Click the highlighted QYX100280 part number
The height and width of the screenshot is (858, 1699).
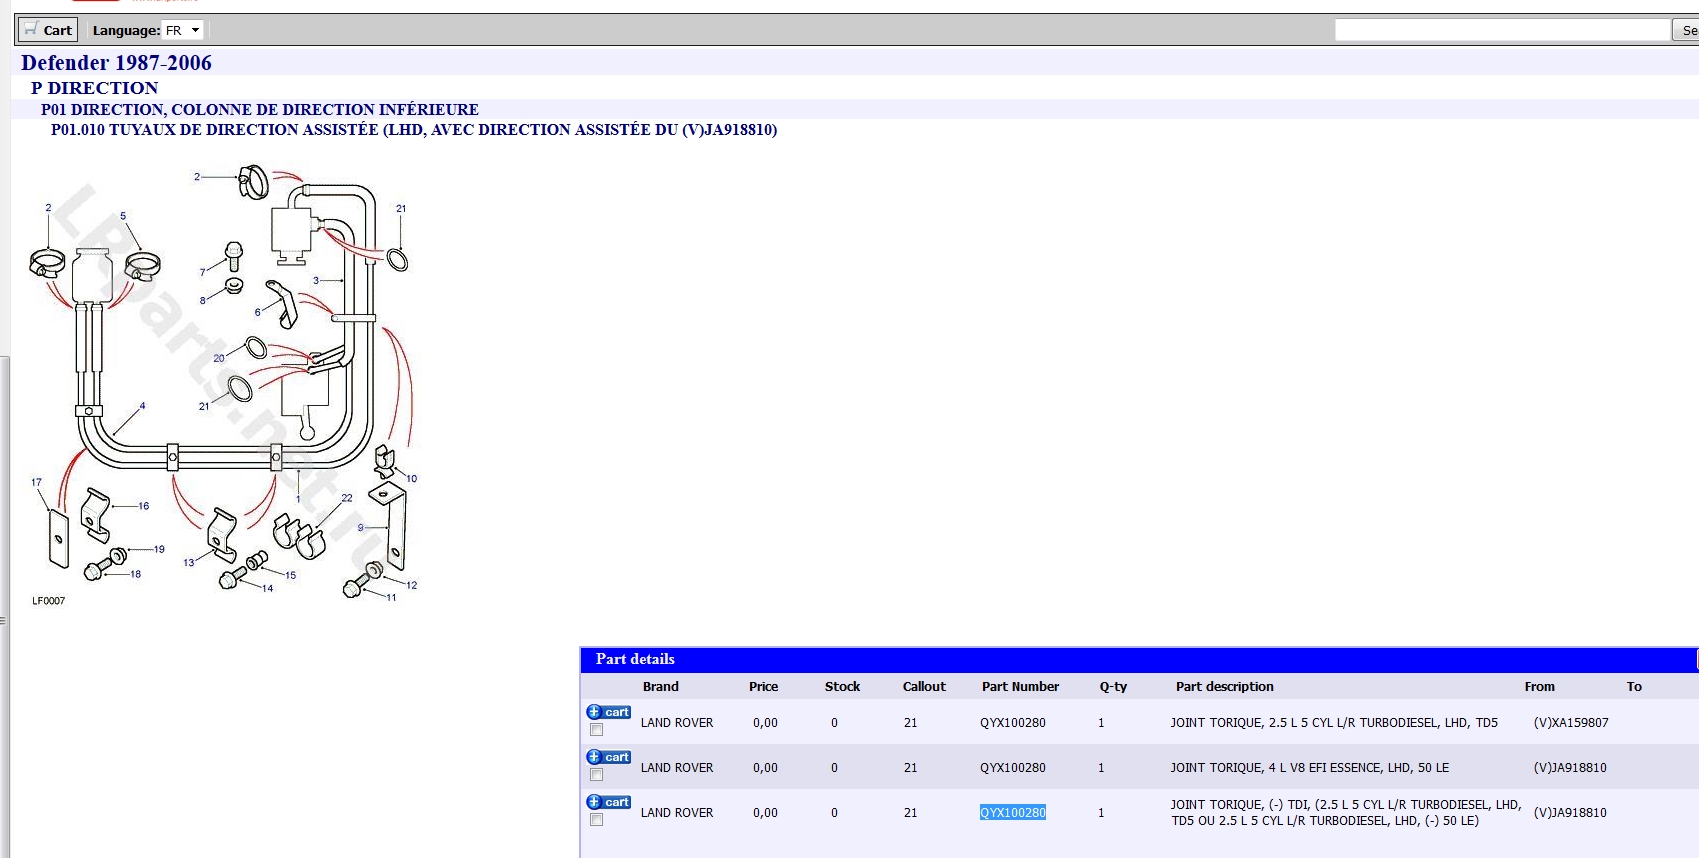tap(1012, 813)
